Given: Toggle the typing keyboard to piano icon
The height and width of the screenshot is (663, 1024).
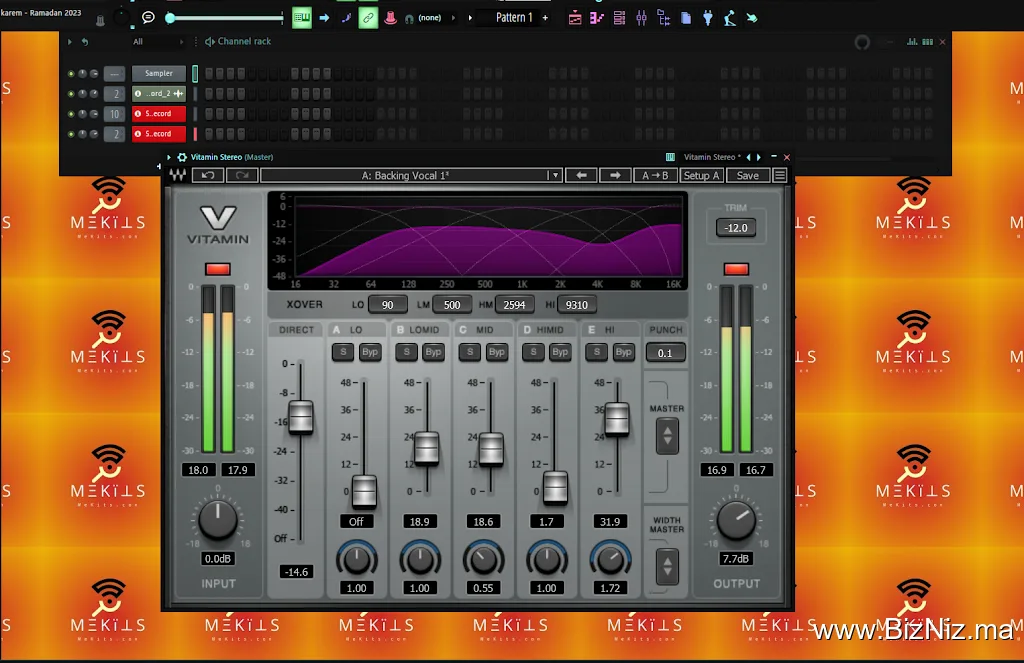Looking at the screenshot, I should point(301,18).
